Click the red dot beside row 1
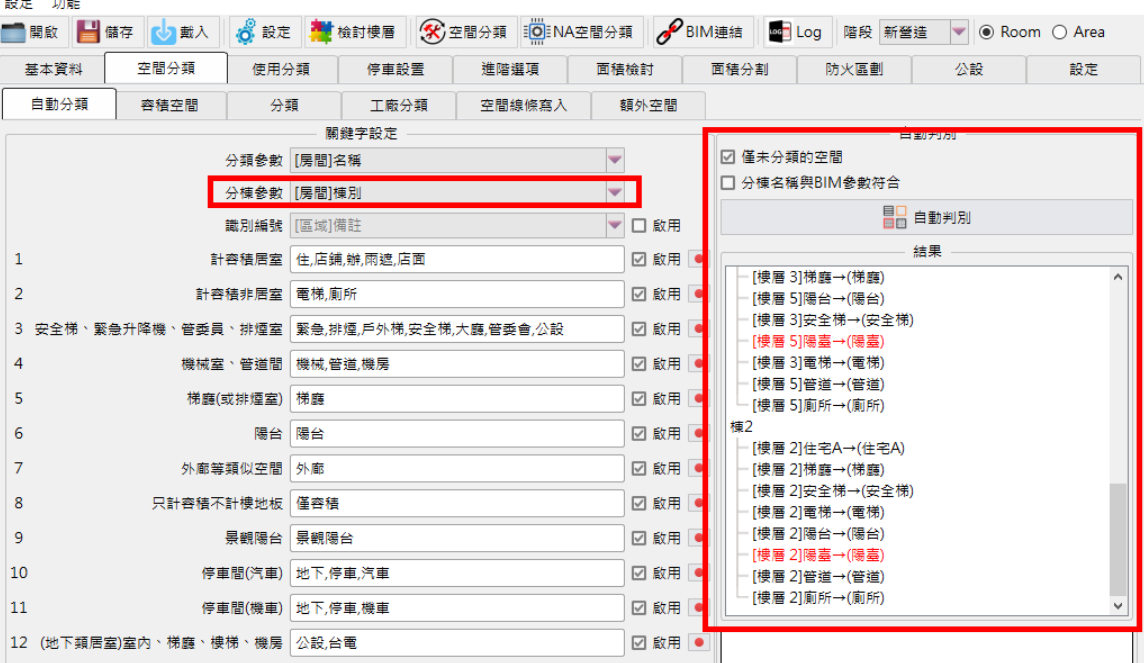 pos(699,259)
